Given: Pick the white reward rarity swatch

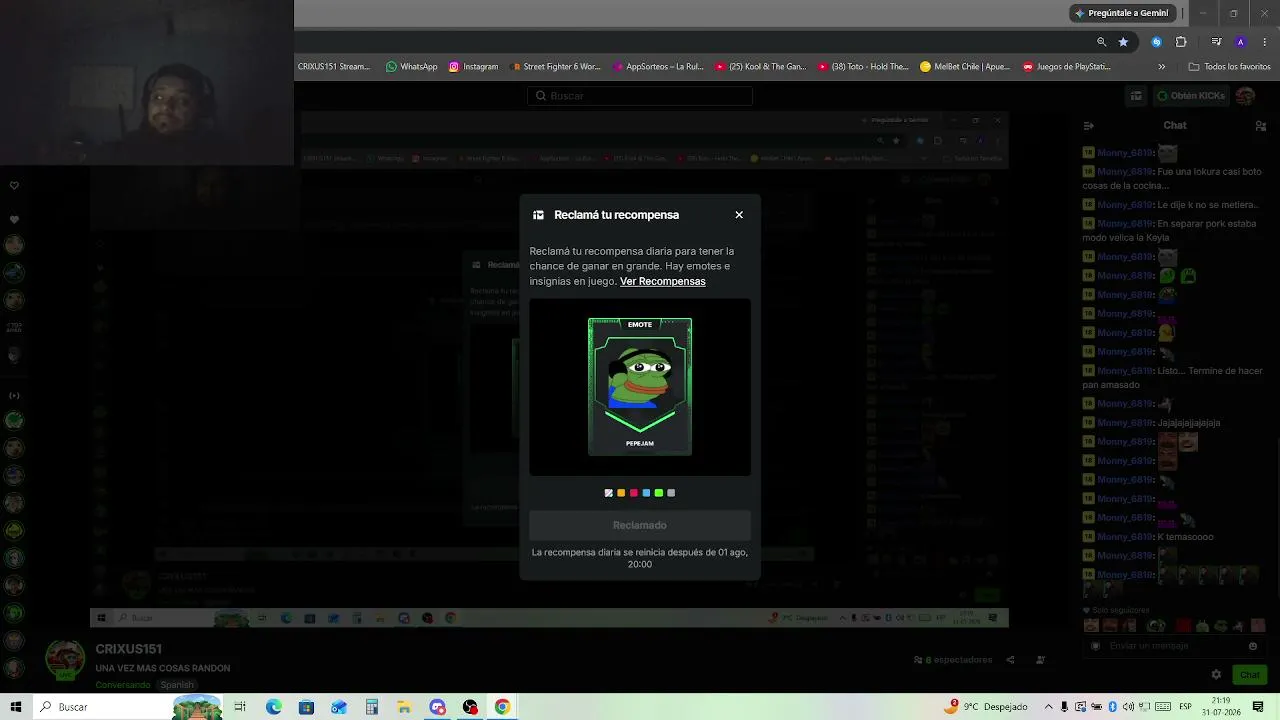Looking at the screenshot, I should 609,493.
